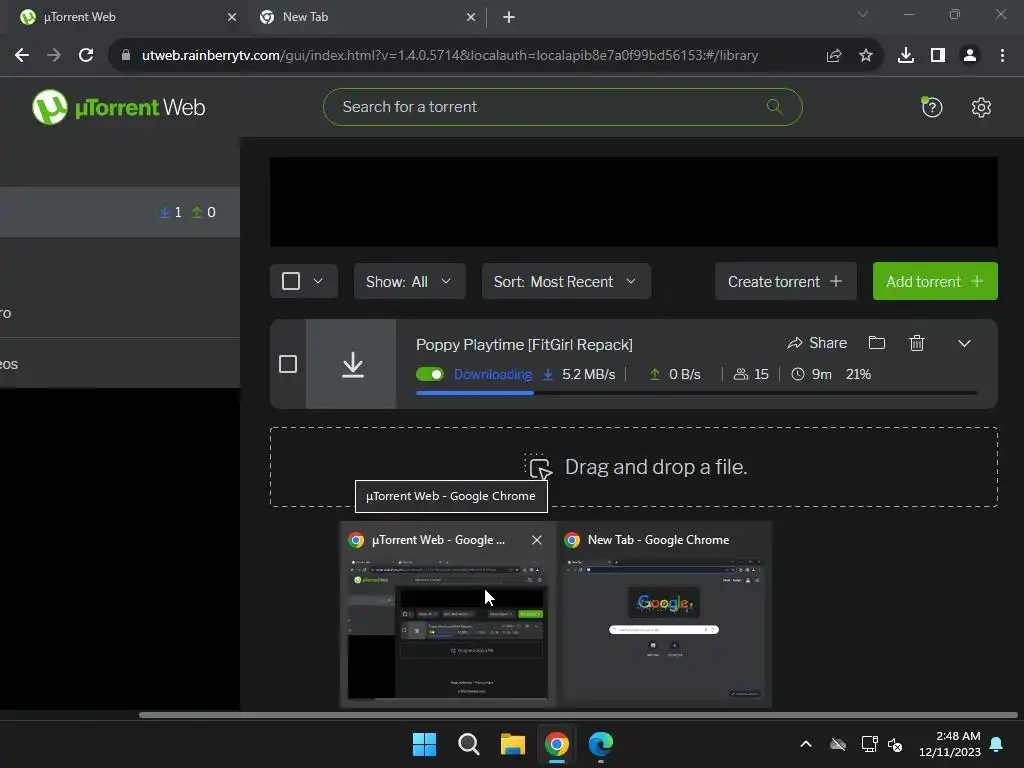
Task: Click the network icon in system tray
Action: tap(869, 744)
